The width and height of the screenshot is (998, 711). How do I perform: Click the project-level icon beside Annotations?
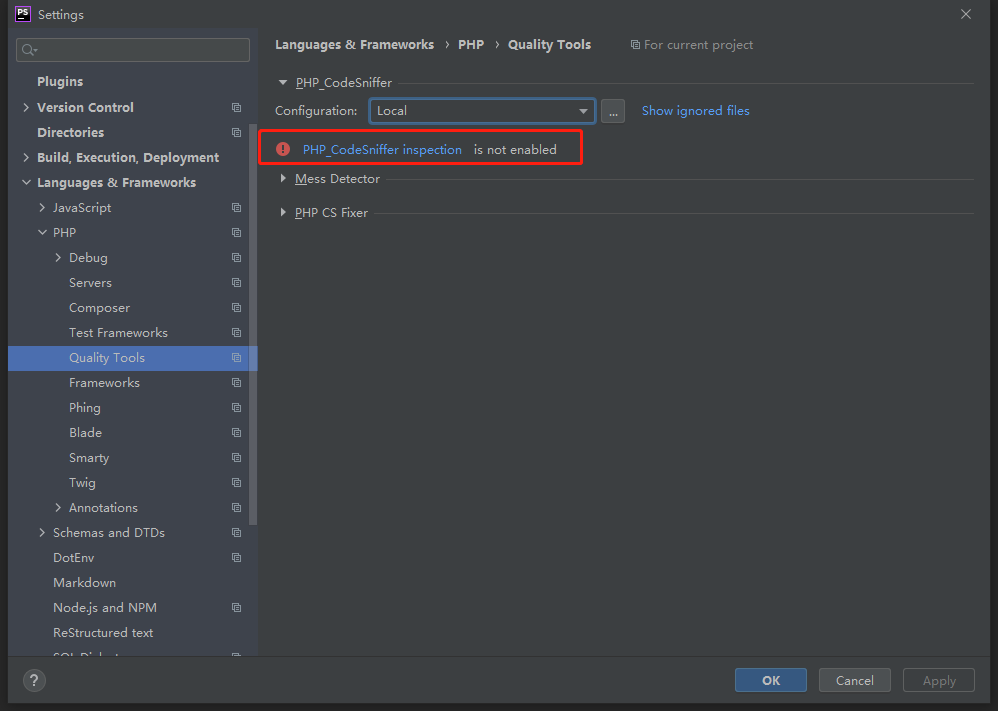[x=237, y=508]
